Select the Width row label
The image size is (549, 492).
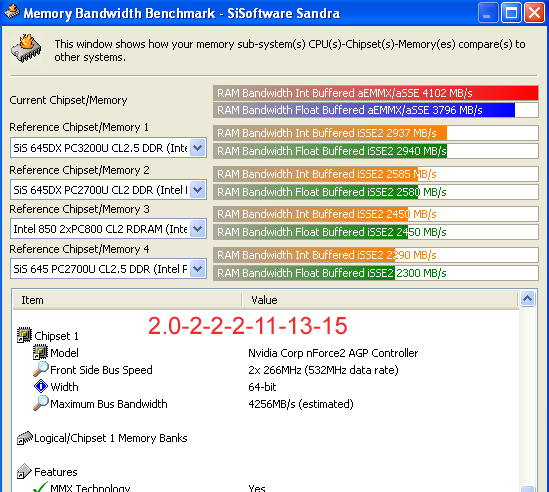point(64,387)
